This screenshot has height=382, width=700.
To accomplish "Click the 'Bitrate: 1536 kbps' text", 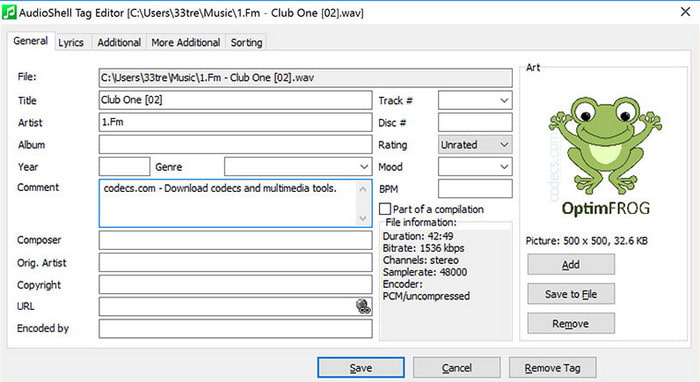I will pyautogui.click(x=423, y=248).
